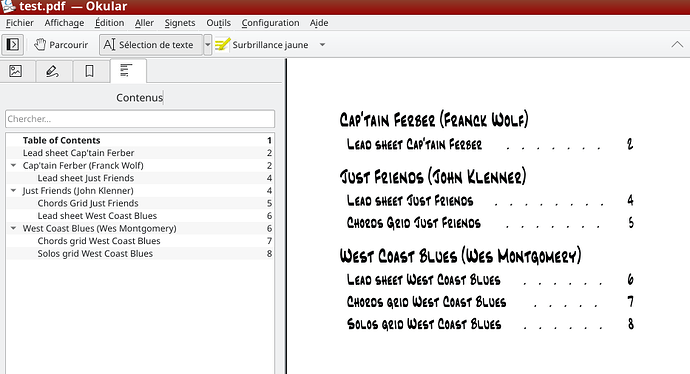Image resolution: width=690 pixels, height=374 pixels.
Task: Collapse the toolbar with the chevron arrow
Action: pyautogui.click(x=677, y=44)
